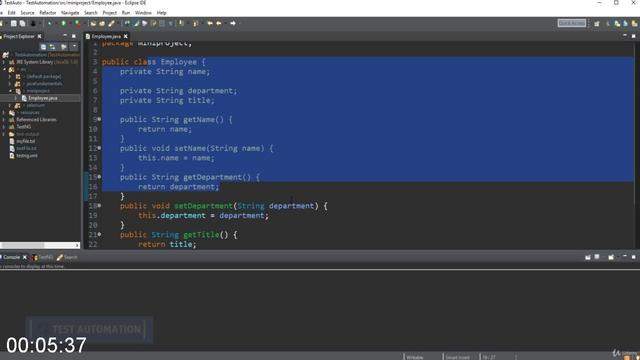Minimize the Project Explorer panel
Viewport: 640px width, 360px height.
[65, 36]
